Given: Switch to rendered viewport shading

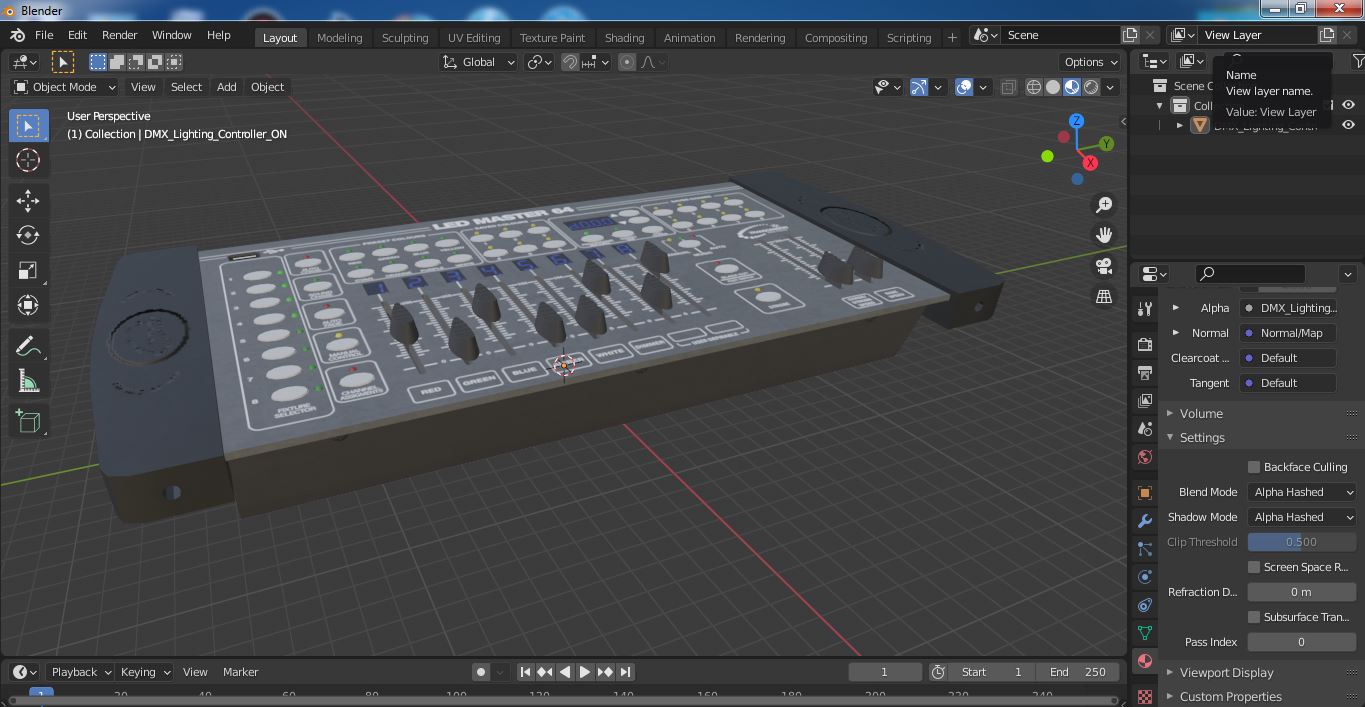Looking at the screenshot, I should click(x=1091, y=87).
